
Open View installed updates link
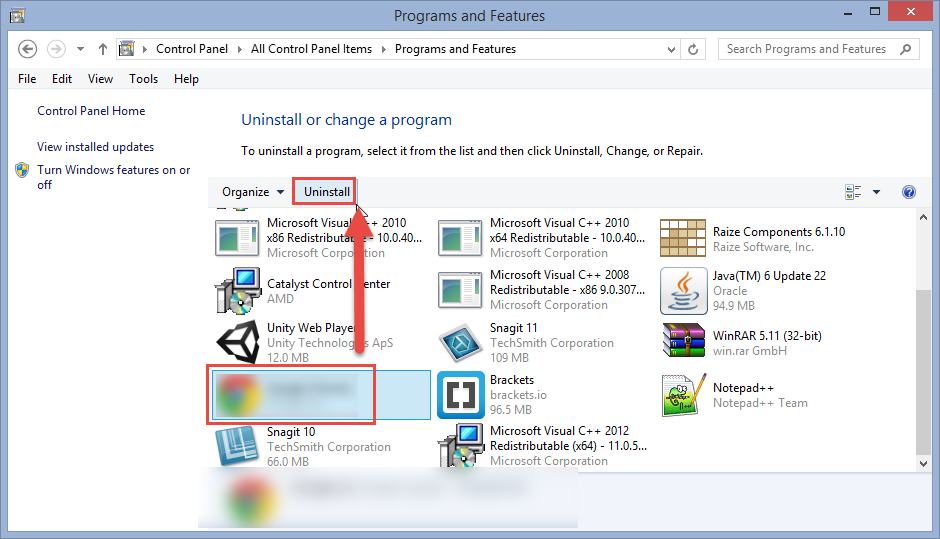[96, 147]
